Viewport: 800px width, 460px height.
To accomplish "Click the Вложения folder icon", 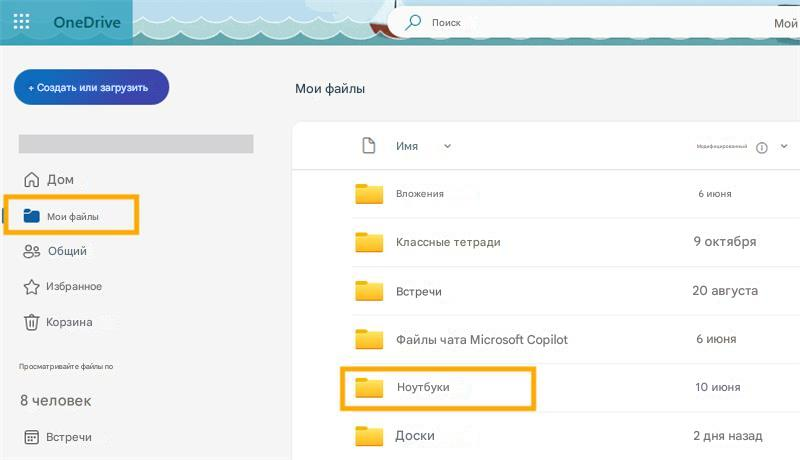I will (369, 194).
